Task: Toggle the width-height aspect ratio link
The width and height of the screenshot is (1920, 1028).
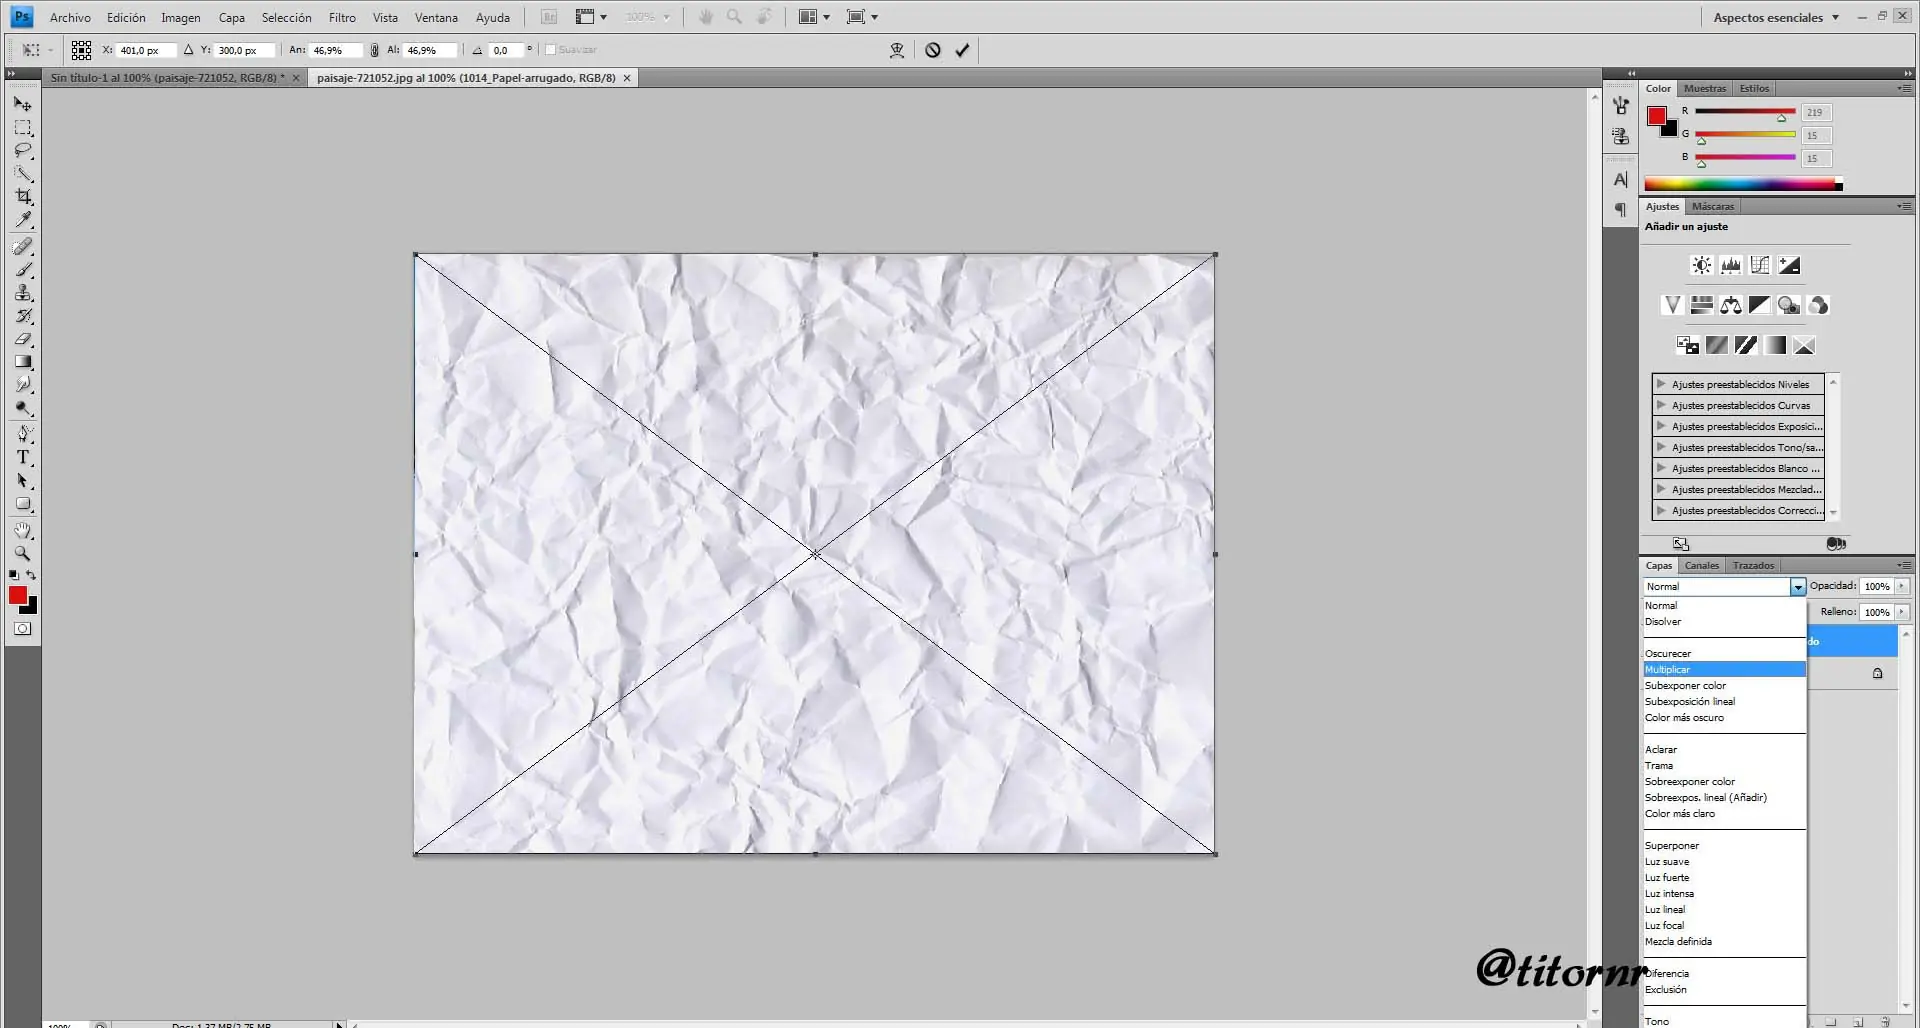Action: (374, 50)
